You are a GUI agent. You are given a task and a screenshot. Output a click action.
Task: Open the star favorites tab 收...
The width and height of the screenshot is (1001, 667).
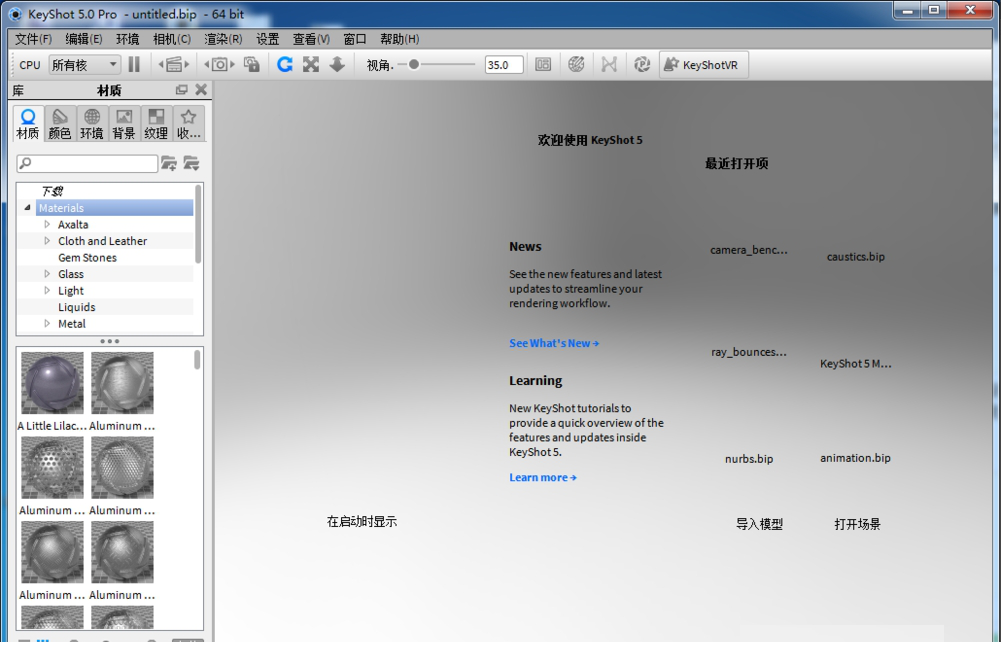188,124
